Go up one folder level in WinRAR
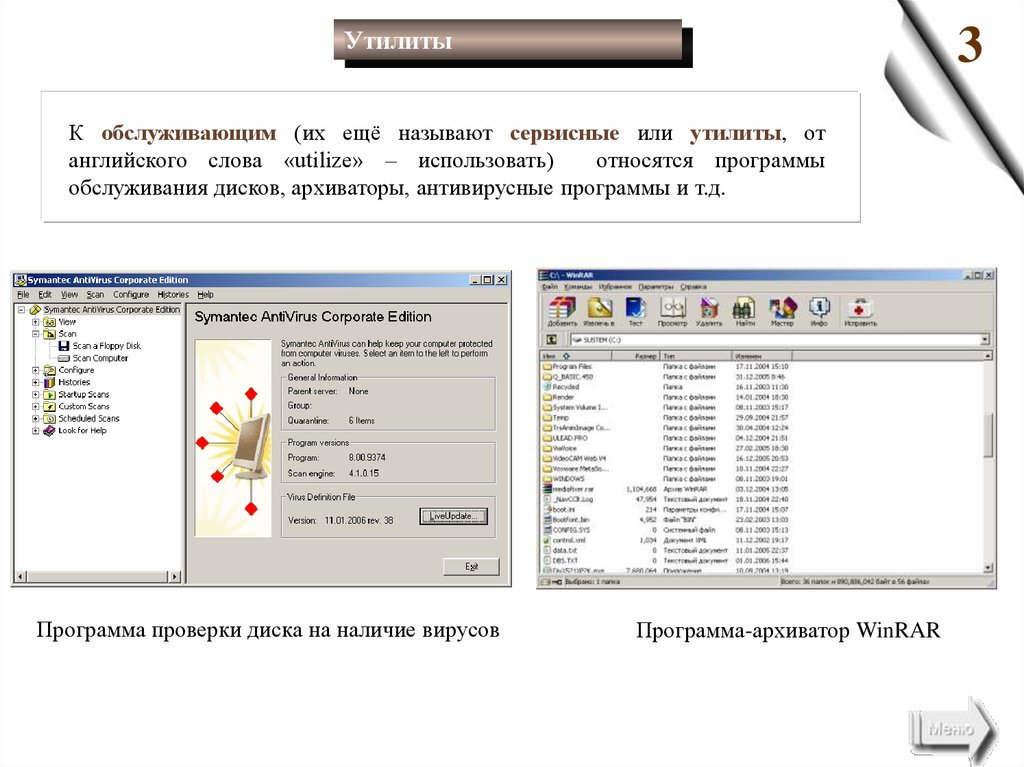Screen dimensions: 1024x767 click(551, 340)
